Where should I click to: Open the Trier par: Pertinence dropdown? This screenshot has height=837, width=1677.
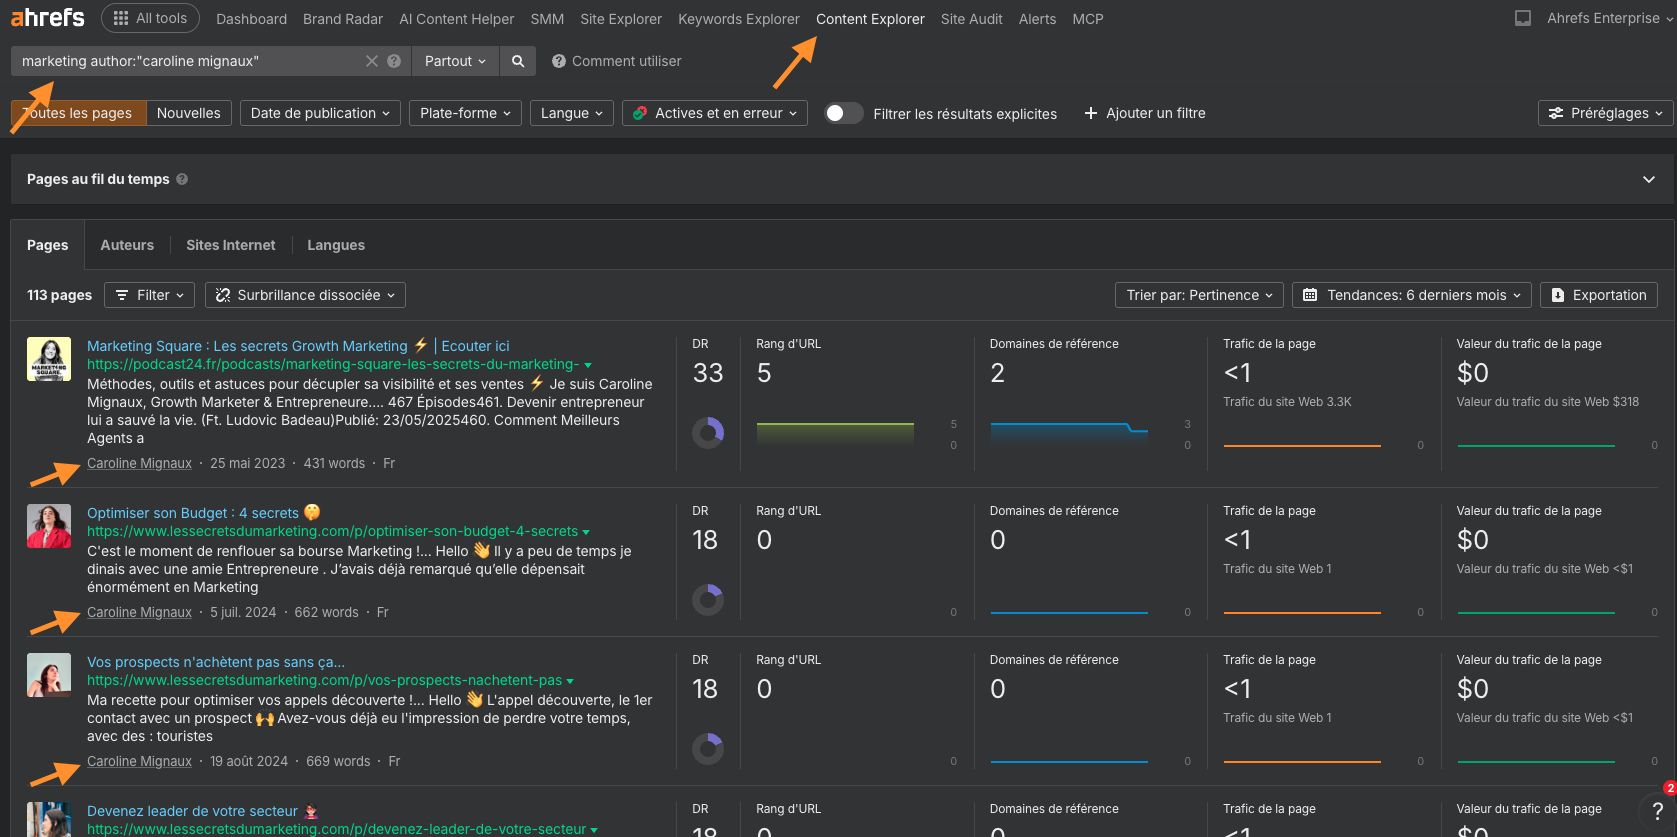(1199, 295)
